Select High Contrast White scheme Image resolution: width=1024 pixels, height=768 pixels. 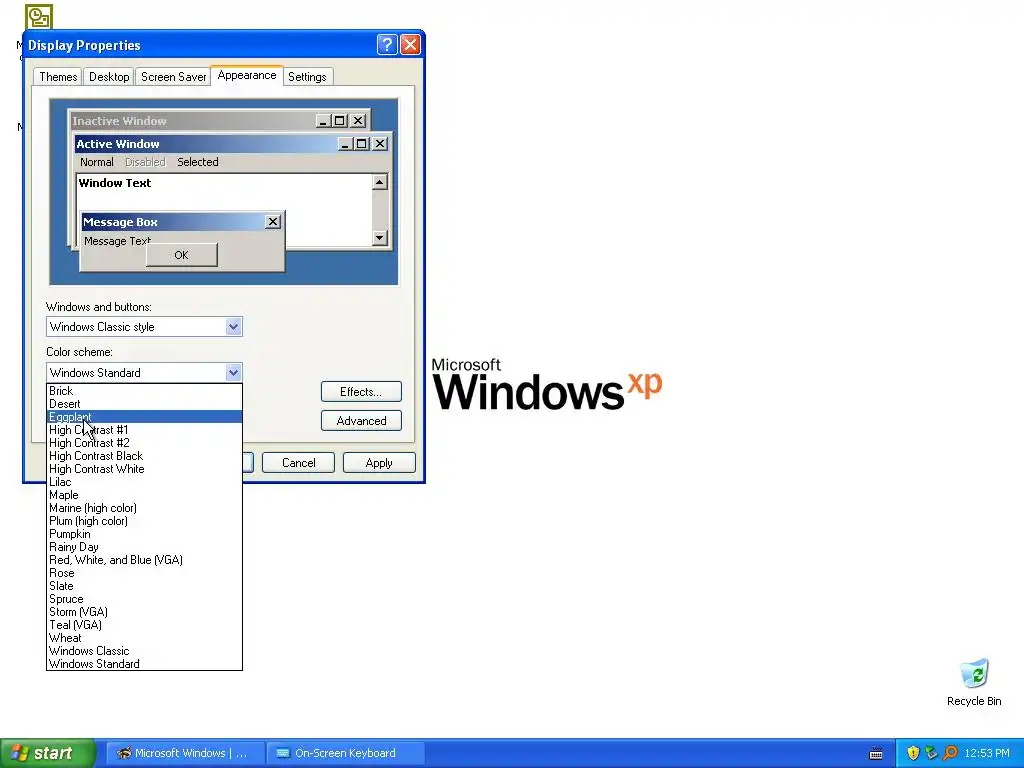144,469
